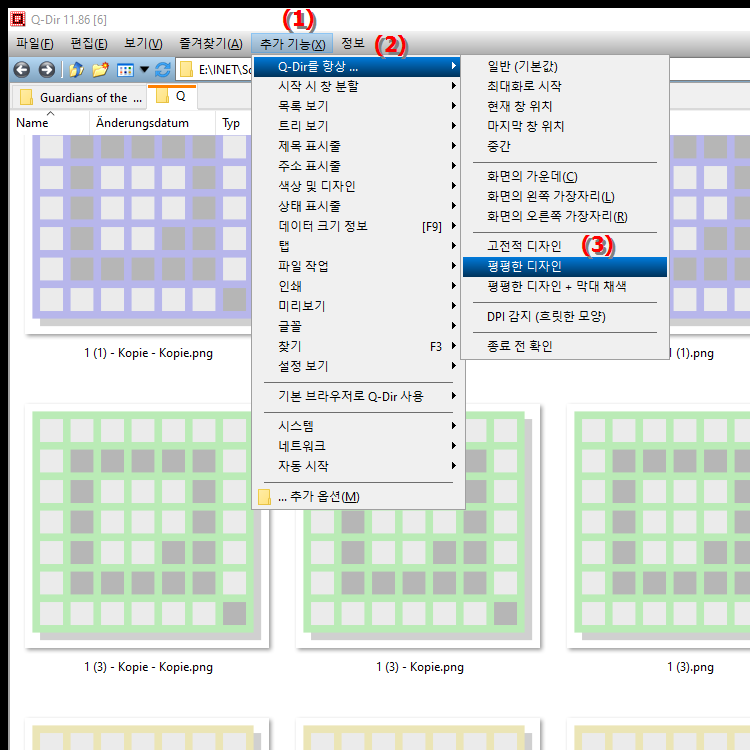Click the refresh arrows icon
750x750 pixels.
[163, 70]
